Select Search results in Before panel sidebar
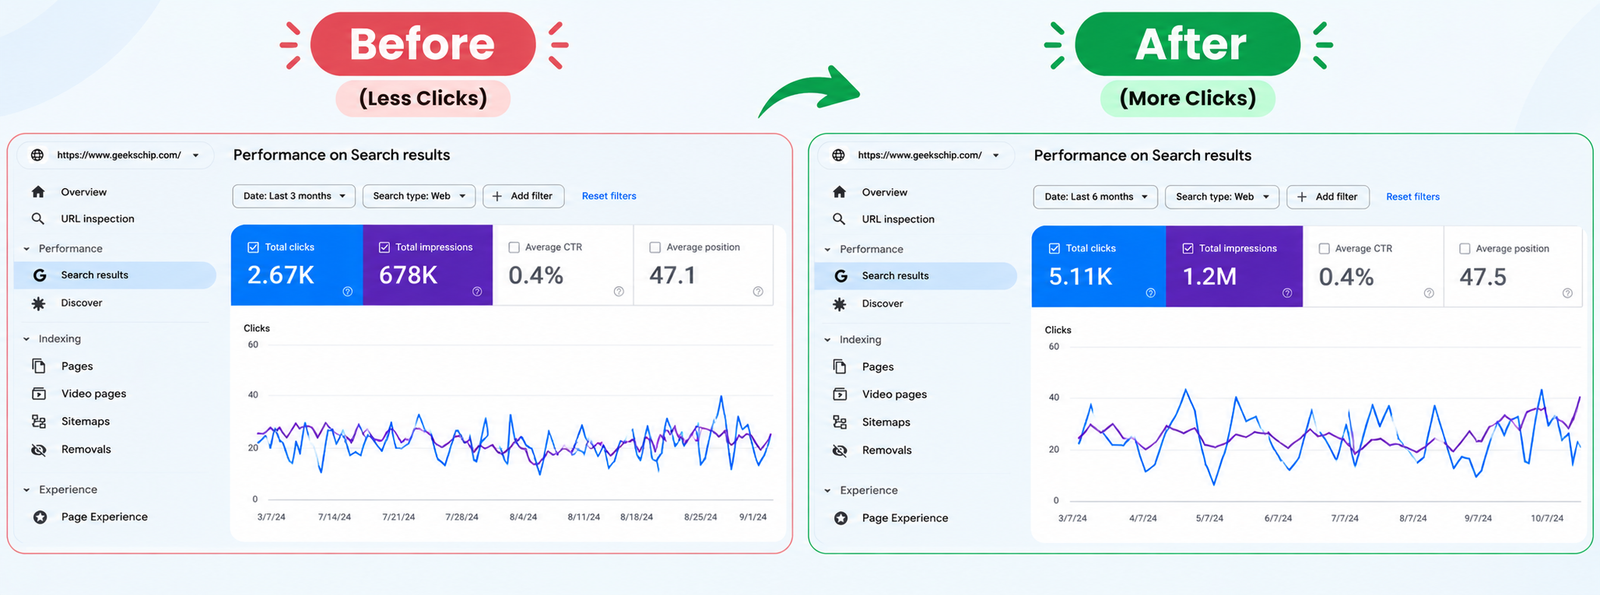The height and width of the screenshot is (595, 1600). click(115, 275)
